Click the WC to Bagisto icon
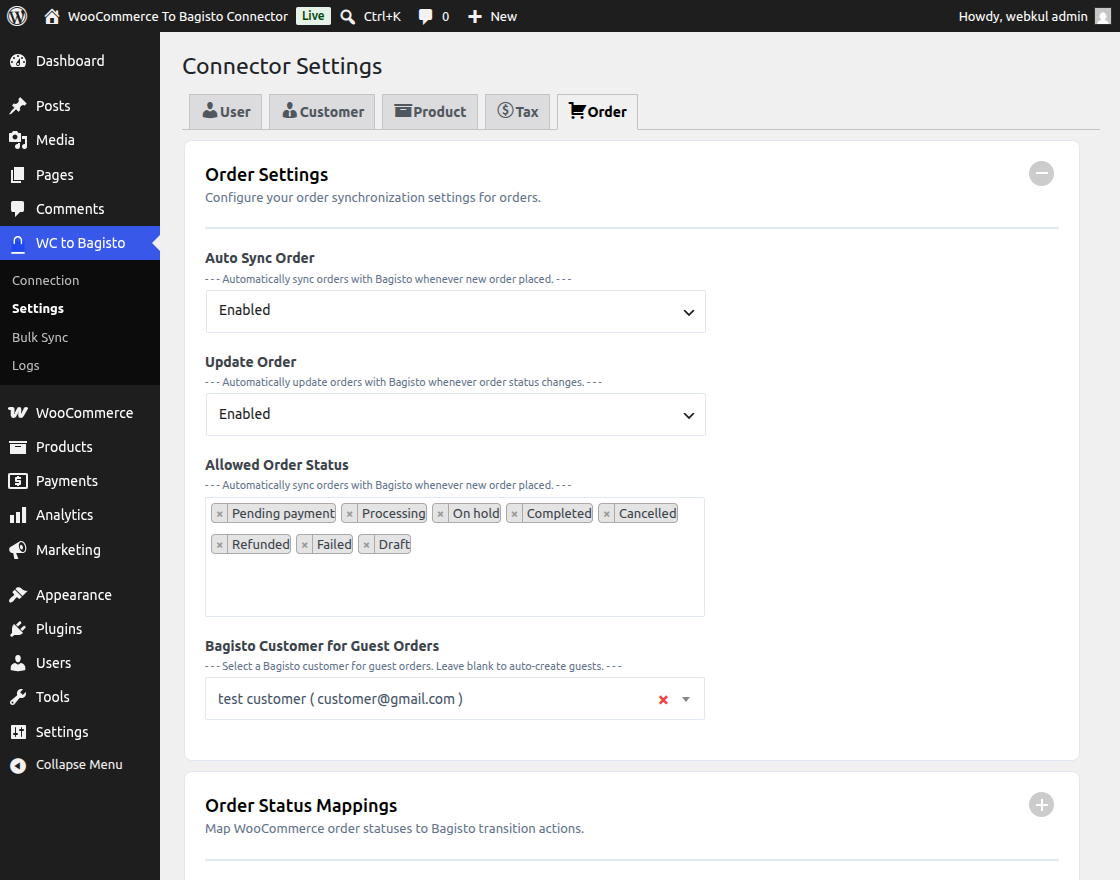Viewport: 1120px width, 880px height. click(18, 243)
